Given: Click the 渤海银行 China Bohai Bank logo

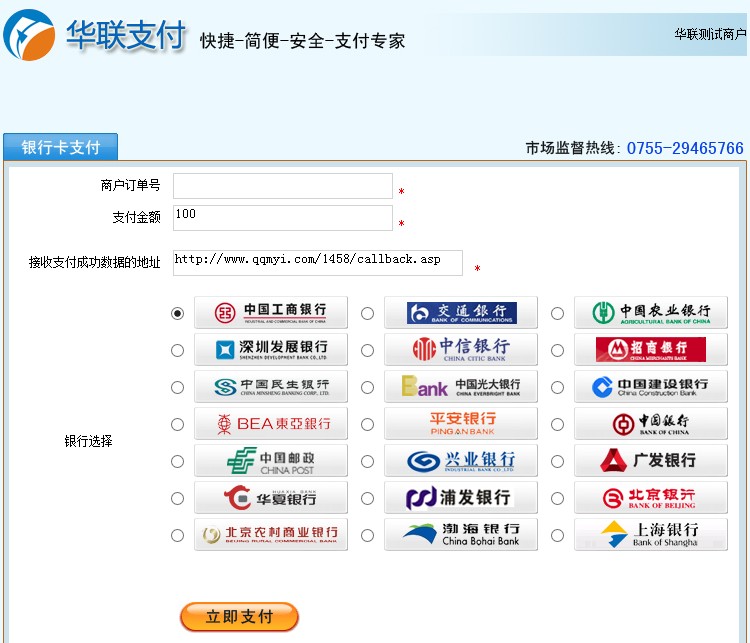Looking at the screenshot, I should pos(461,534).
